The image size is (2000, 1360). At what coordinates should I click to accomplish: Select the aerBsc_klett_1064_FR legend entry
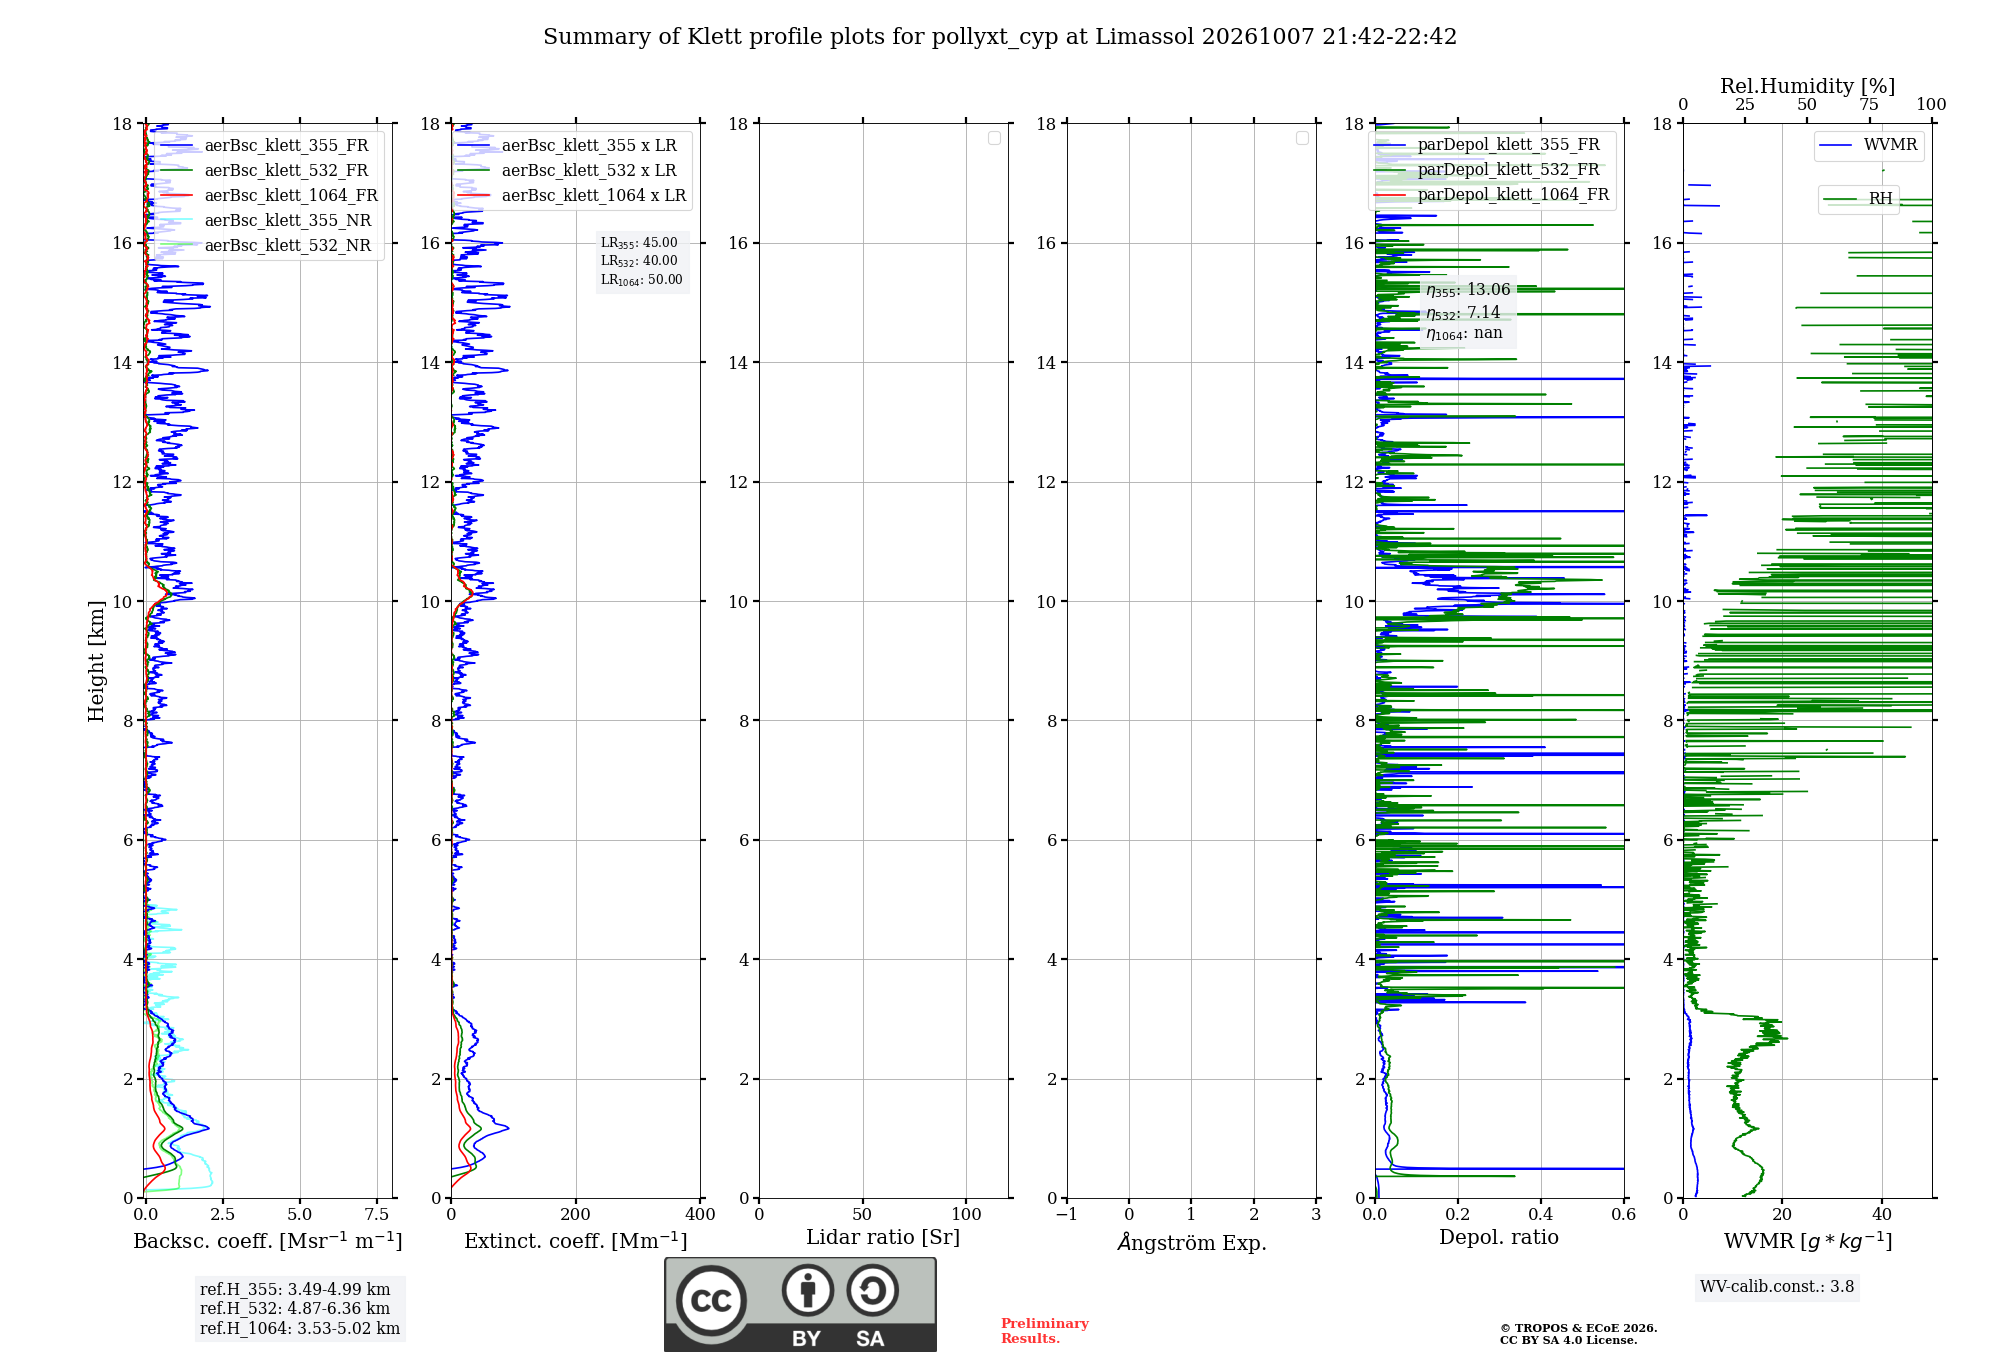coord(269,196)
